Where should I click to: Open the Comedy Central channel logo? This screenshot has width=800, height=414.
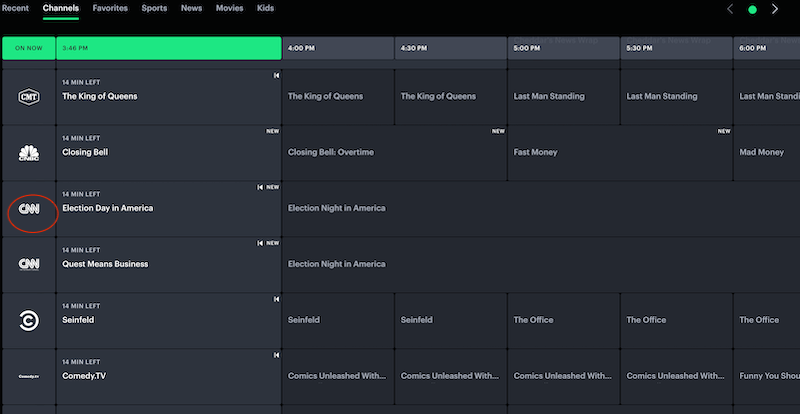(29, 320)
